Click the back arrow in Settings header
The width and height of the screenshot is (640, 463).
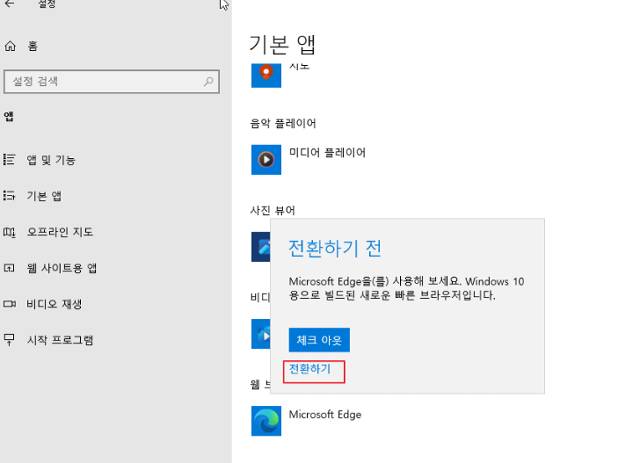pos(10,4)
